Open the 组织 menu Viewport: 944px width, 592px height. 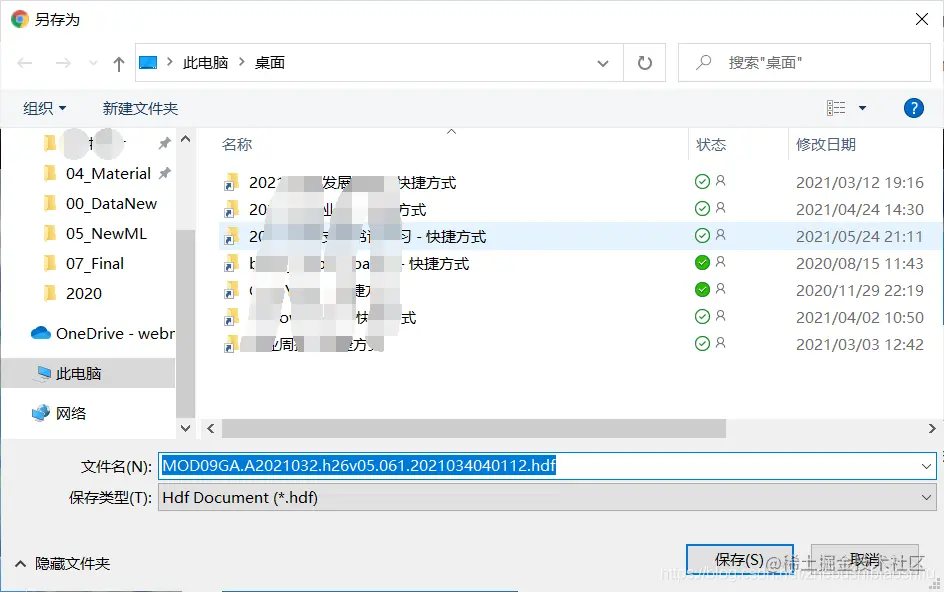(x=44, y=108)
